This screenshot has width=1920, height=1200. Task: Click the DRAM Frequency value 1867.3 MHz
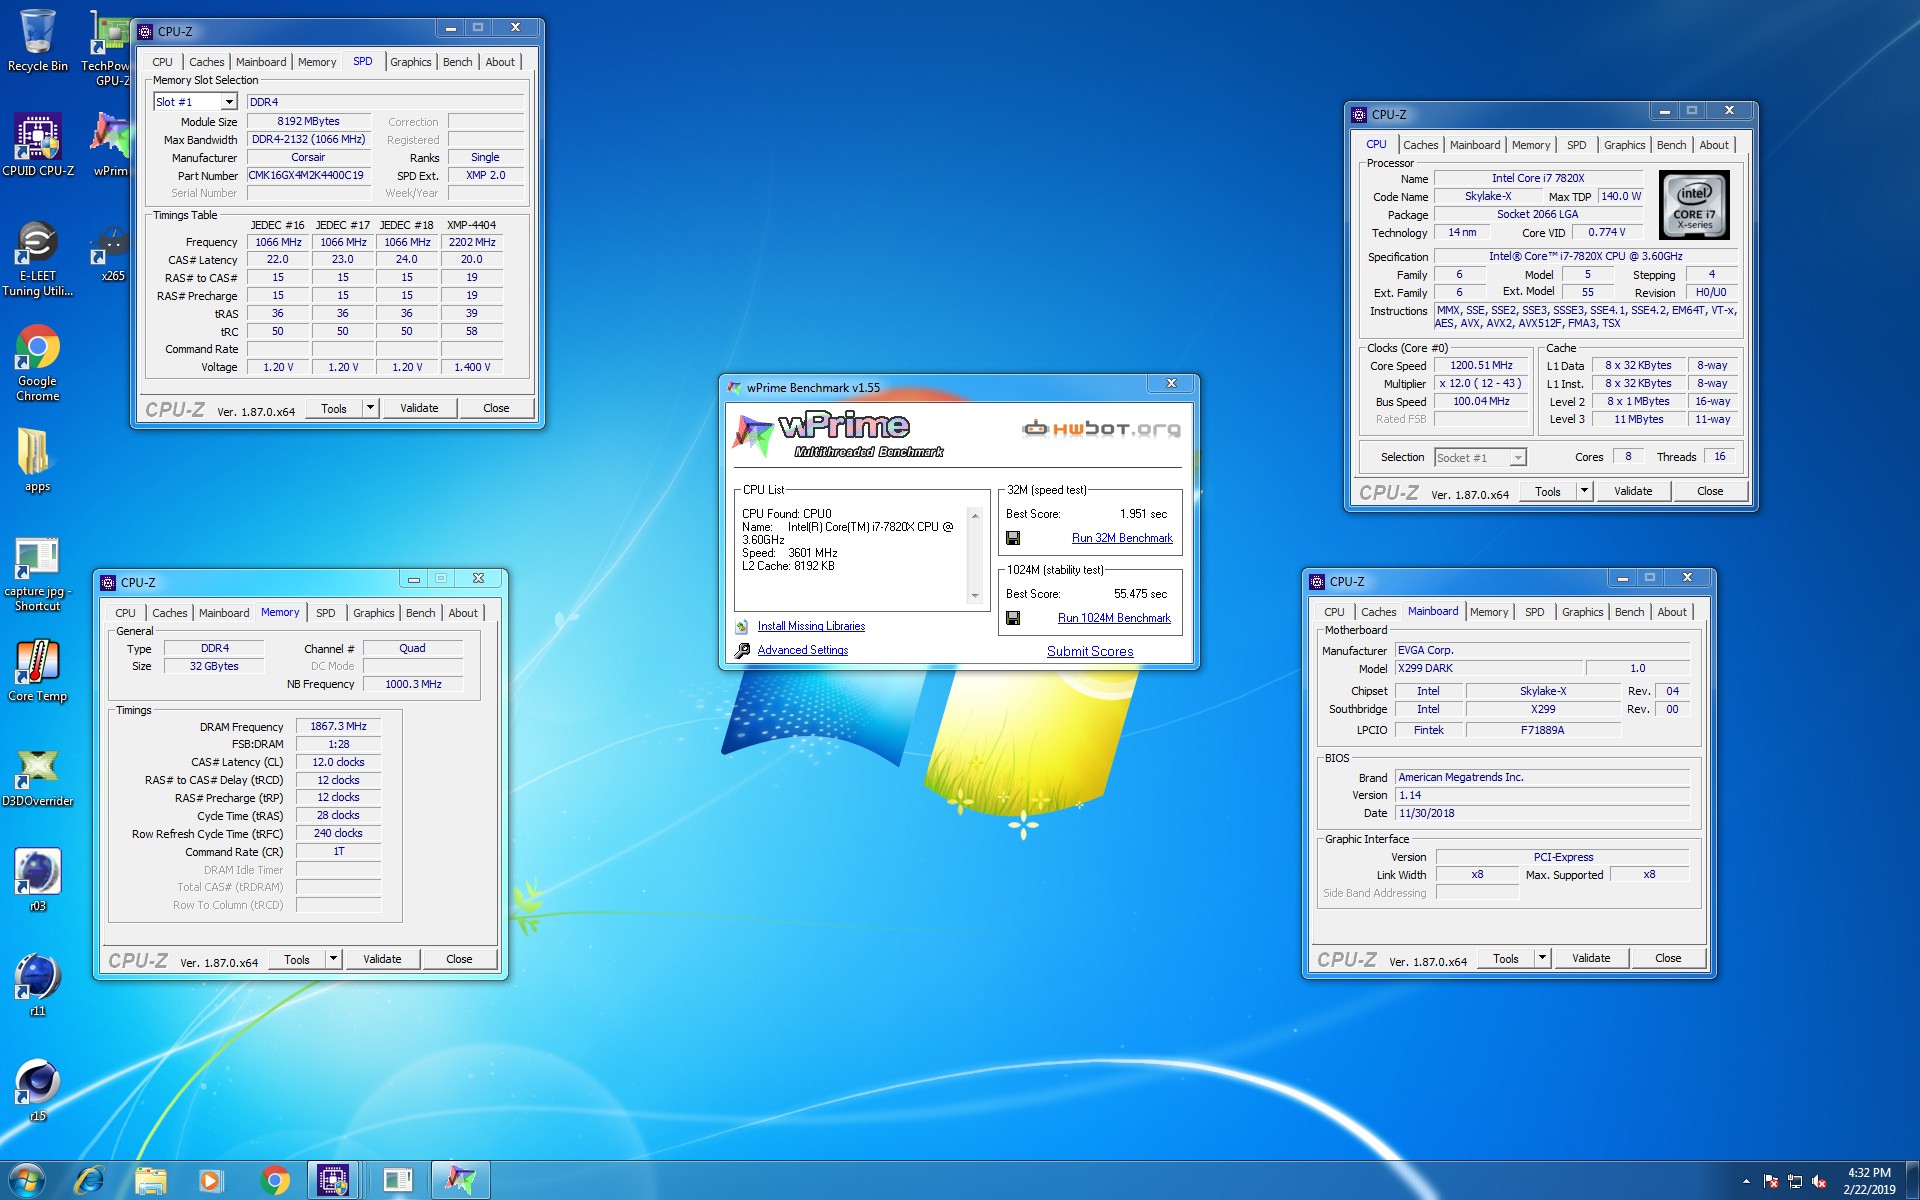[338, 727]
